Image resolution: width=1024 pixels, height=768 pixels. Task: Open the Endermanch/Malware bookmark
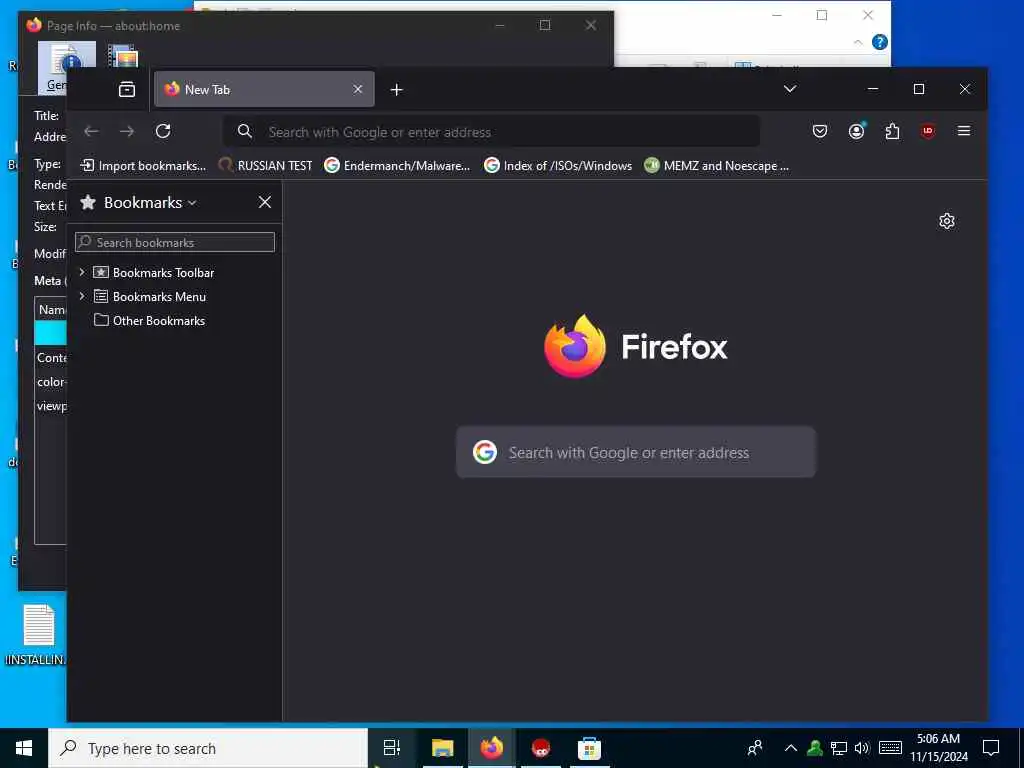click(398, 166)
